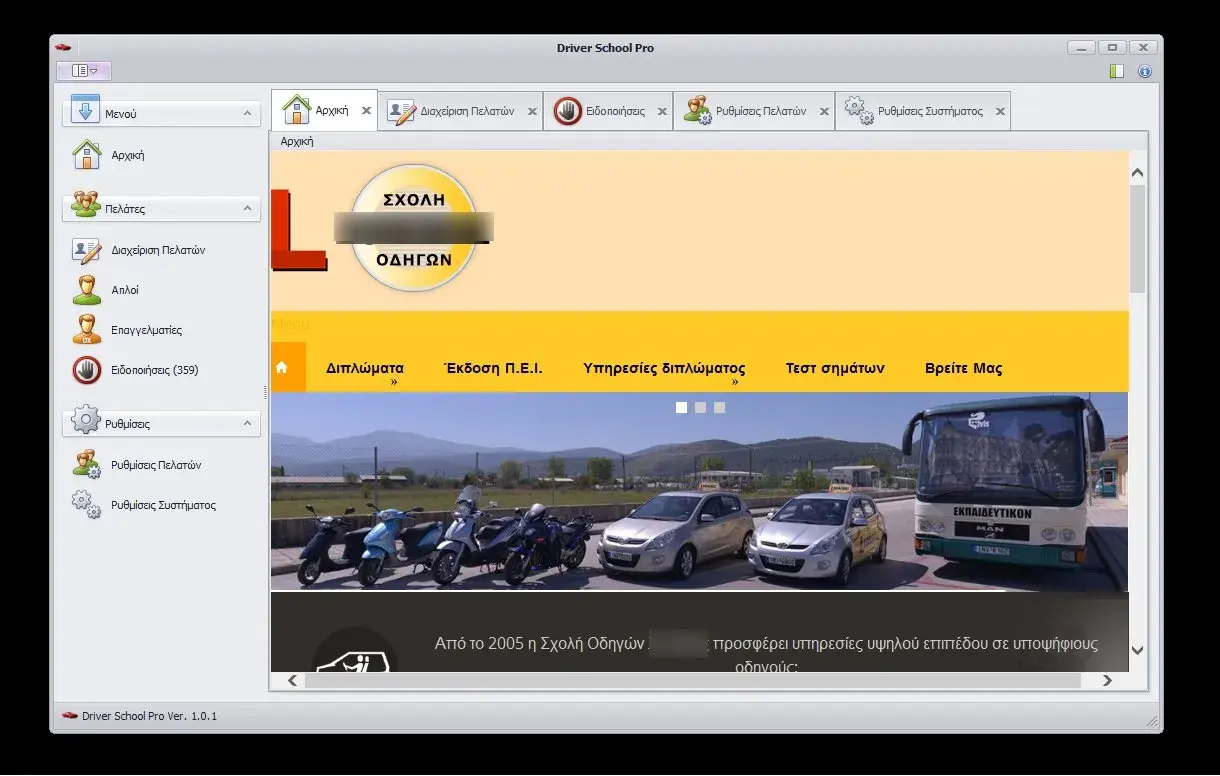Click the blue info icon at top right
Screen dimensions: 1220x776
click(x=1145, y=71)
